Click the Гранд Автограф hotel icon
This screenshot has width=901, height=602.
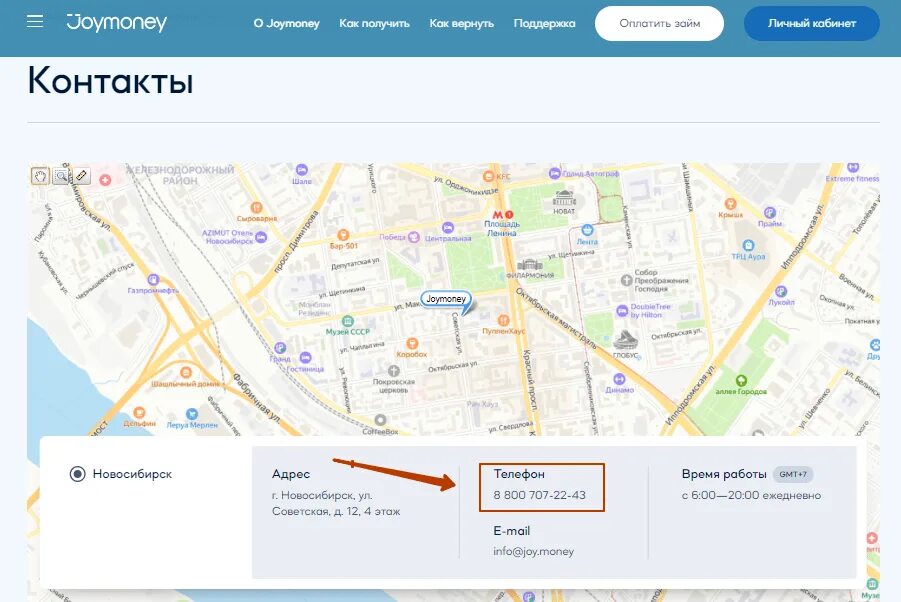pyautogui.click(x=555, y=173)
